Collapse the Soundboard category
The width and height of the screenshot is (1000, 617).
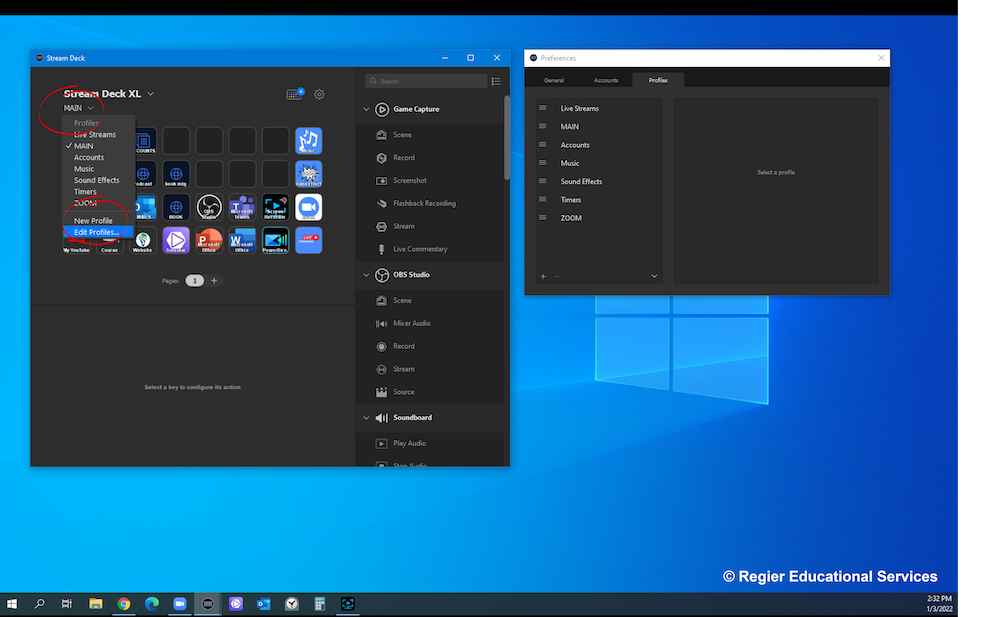[x=367, y=418]
